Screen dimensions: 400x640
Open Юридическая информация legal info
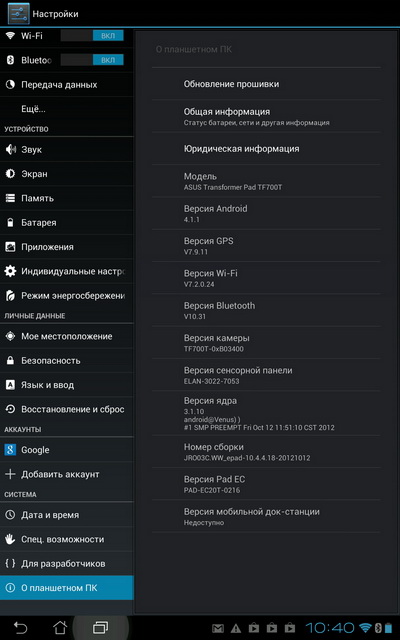click(266, 149)
